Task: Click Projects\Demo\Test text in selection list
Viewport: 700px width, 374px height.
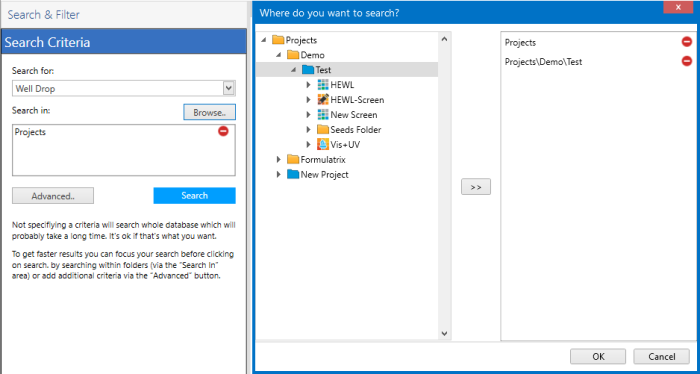Action: click(x=543, y=62)
